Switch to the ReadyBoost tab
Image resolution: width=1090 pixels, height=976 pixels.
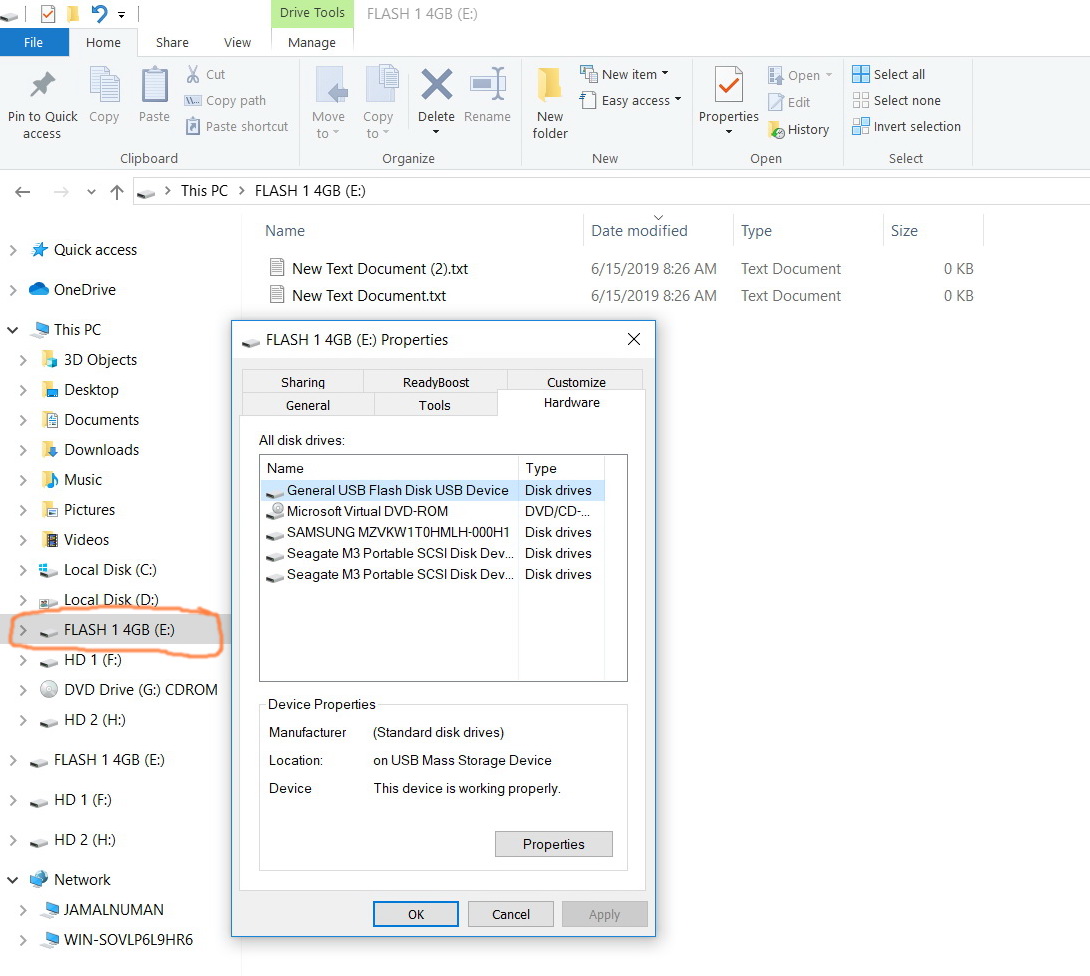(x=436, y=381)
